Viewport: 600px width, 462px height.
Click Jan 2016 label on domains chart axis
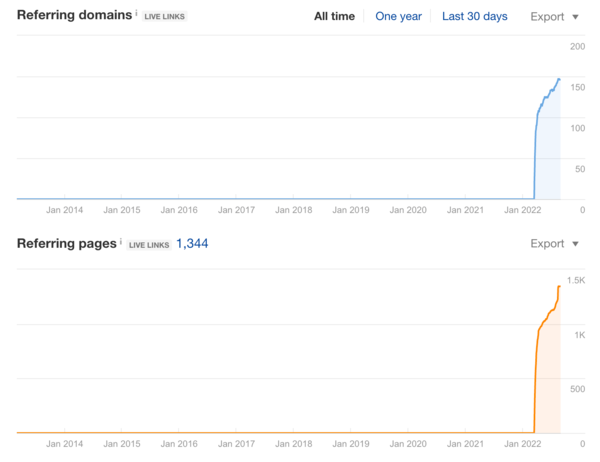pyautogui.click(x=179, y=210)
